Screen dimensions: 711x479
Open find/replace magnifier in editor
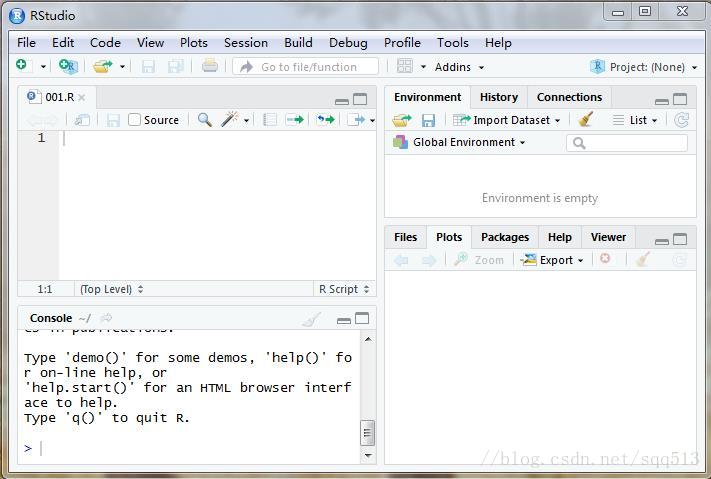pos(205,120)
